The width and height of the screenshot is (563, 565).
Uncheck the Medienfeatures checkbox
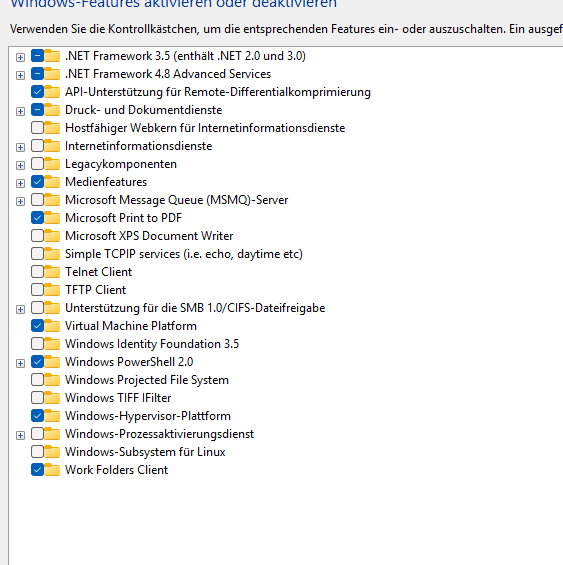pos(37,182)
